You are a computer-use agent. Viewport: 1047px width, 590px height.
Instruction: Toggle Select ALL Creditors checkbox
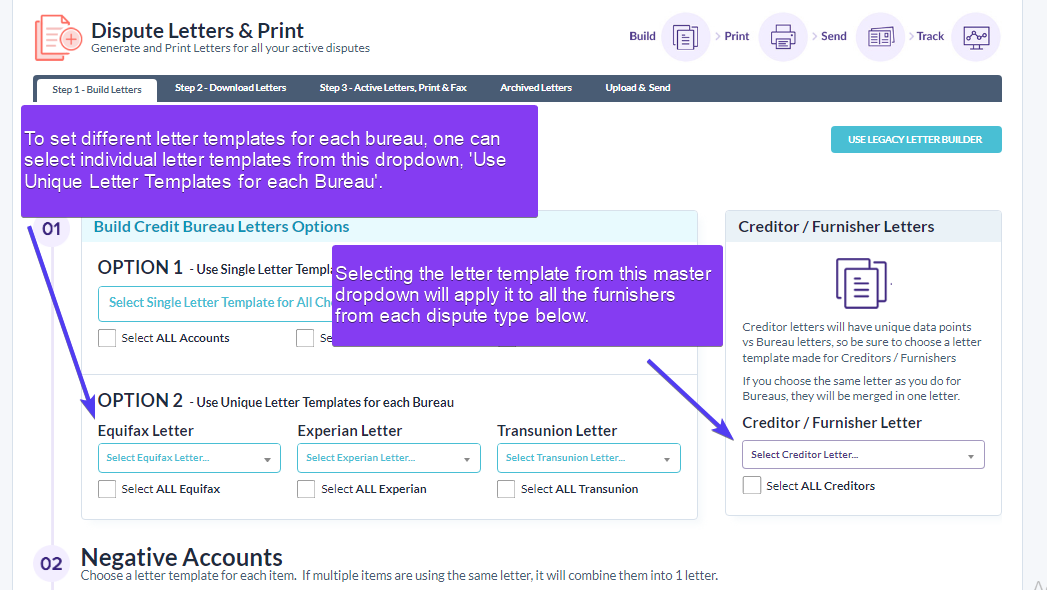[x=752, y=485]
